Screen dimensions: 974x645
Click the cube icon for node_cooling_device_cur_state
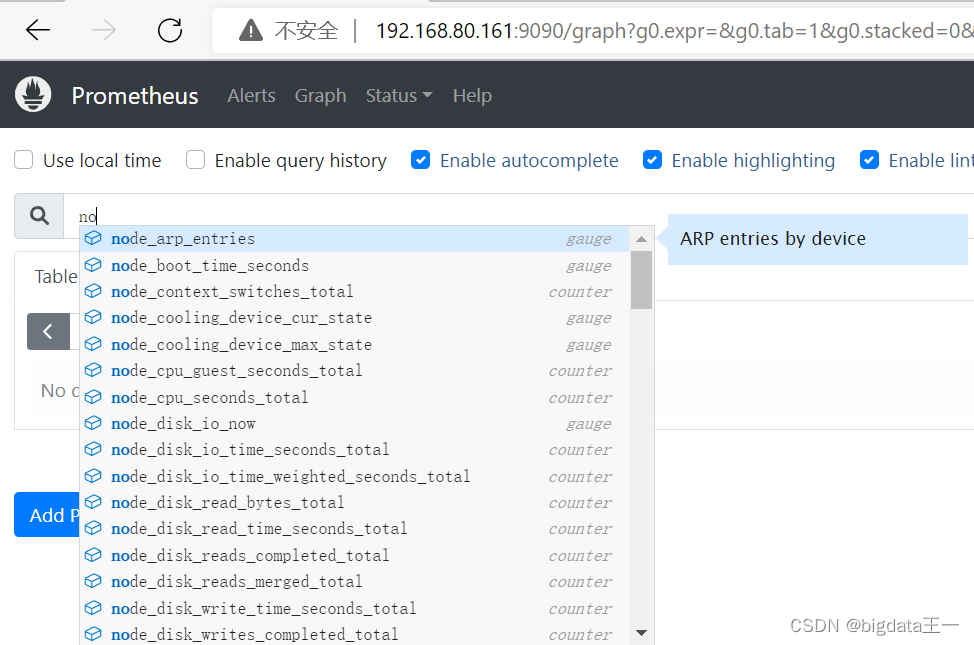click(93, 317)
